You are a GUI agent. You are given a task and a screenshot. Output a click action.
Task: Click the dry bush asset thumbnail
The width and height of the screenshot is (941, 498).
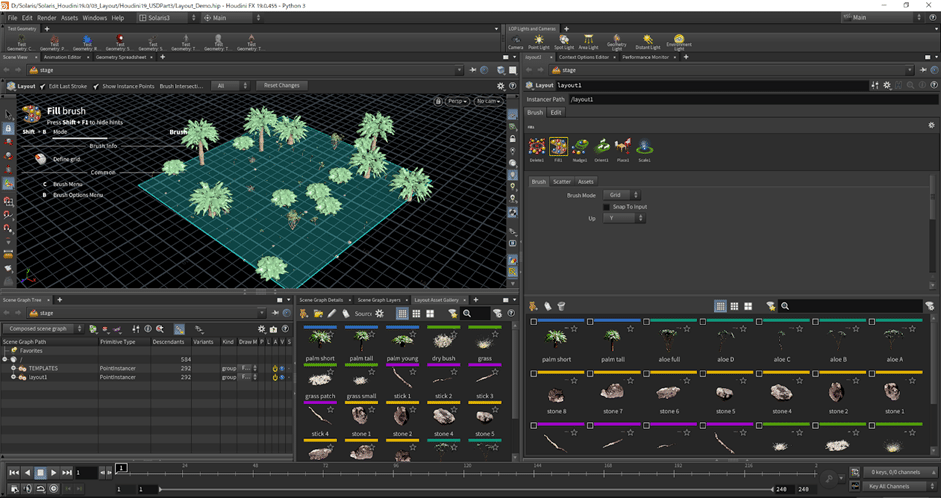point(444,341)
